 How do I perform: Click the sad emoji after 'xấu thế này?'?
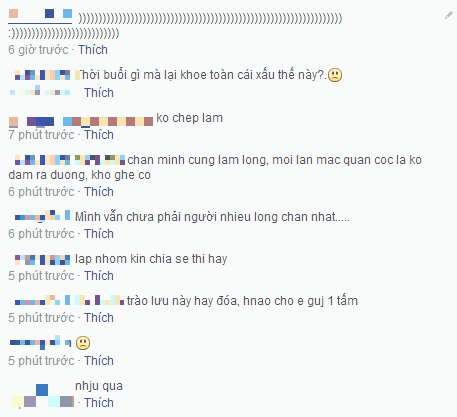click(x=335, y=75)
